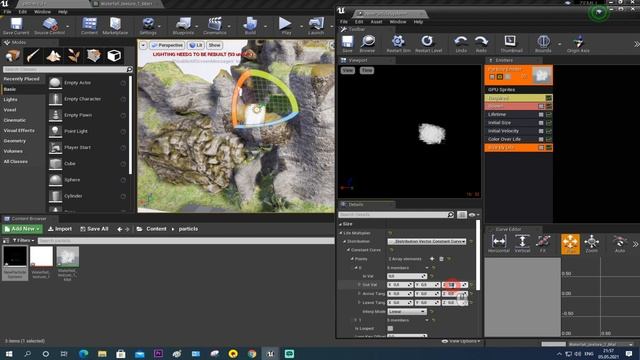Viewport: 640px width, 360px height.
Task: Open the Blueprints toolbar button
Action: [183, 26]
